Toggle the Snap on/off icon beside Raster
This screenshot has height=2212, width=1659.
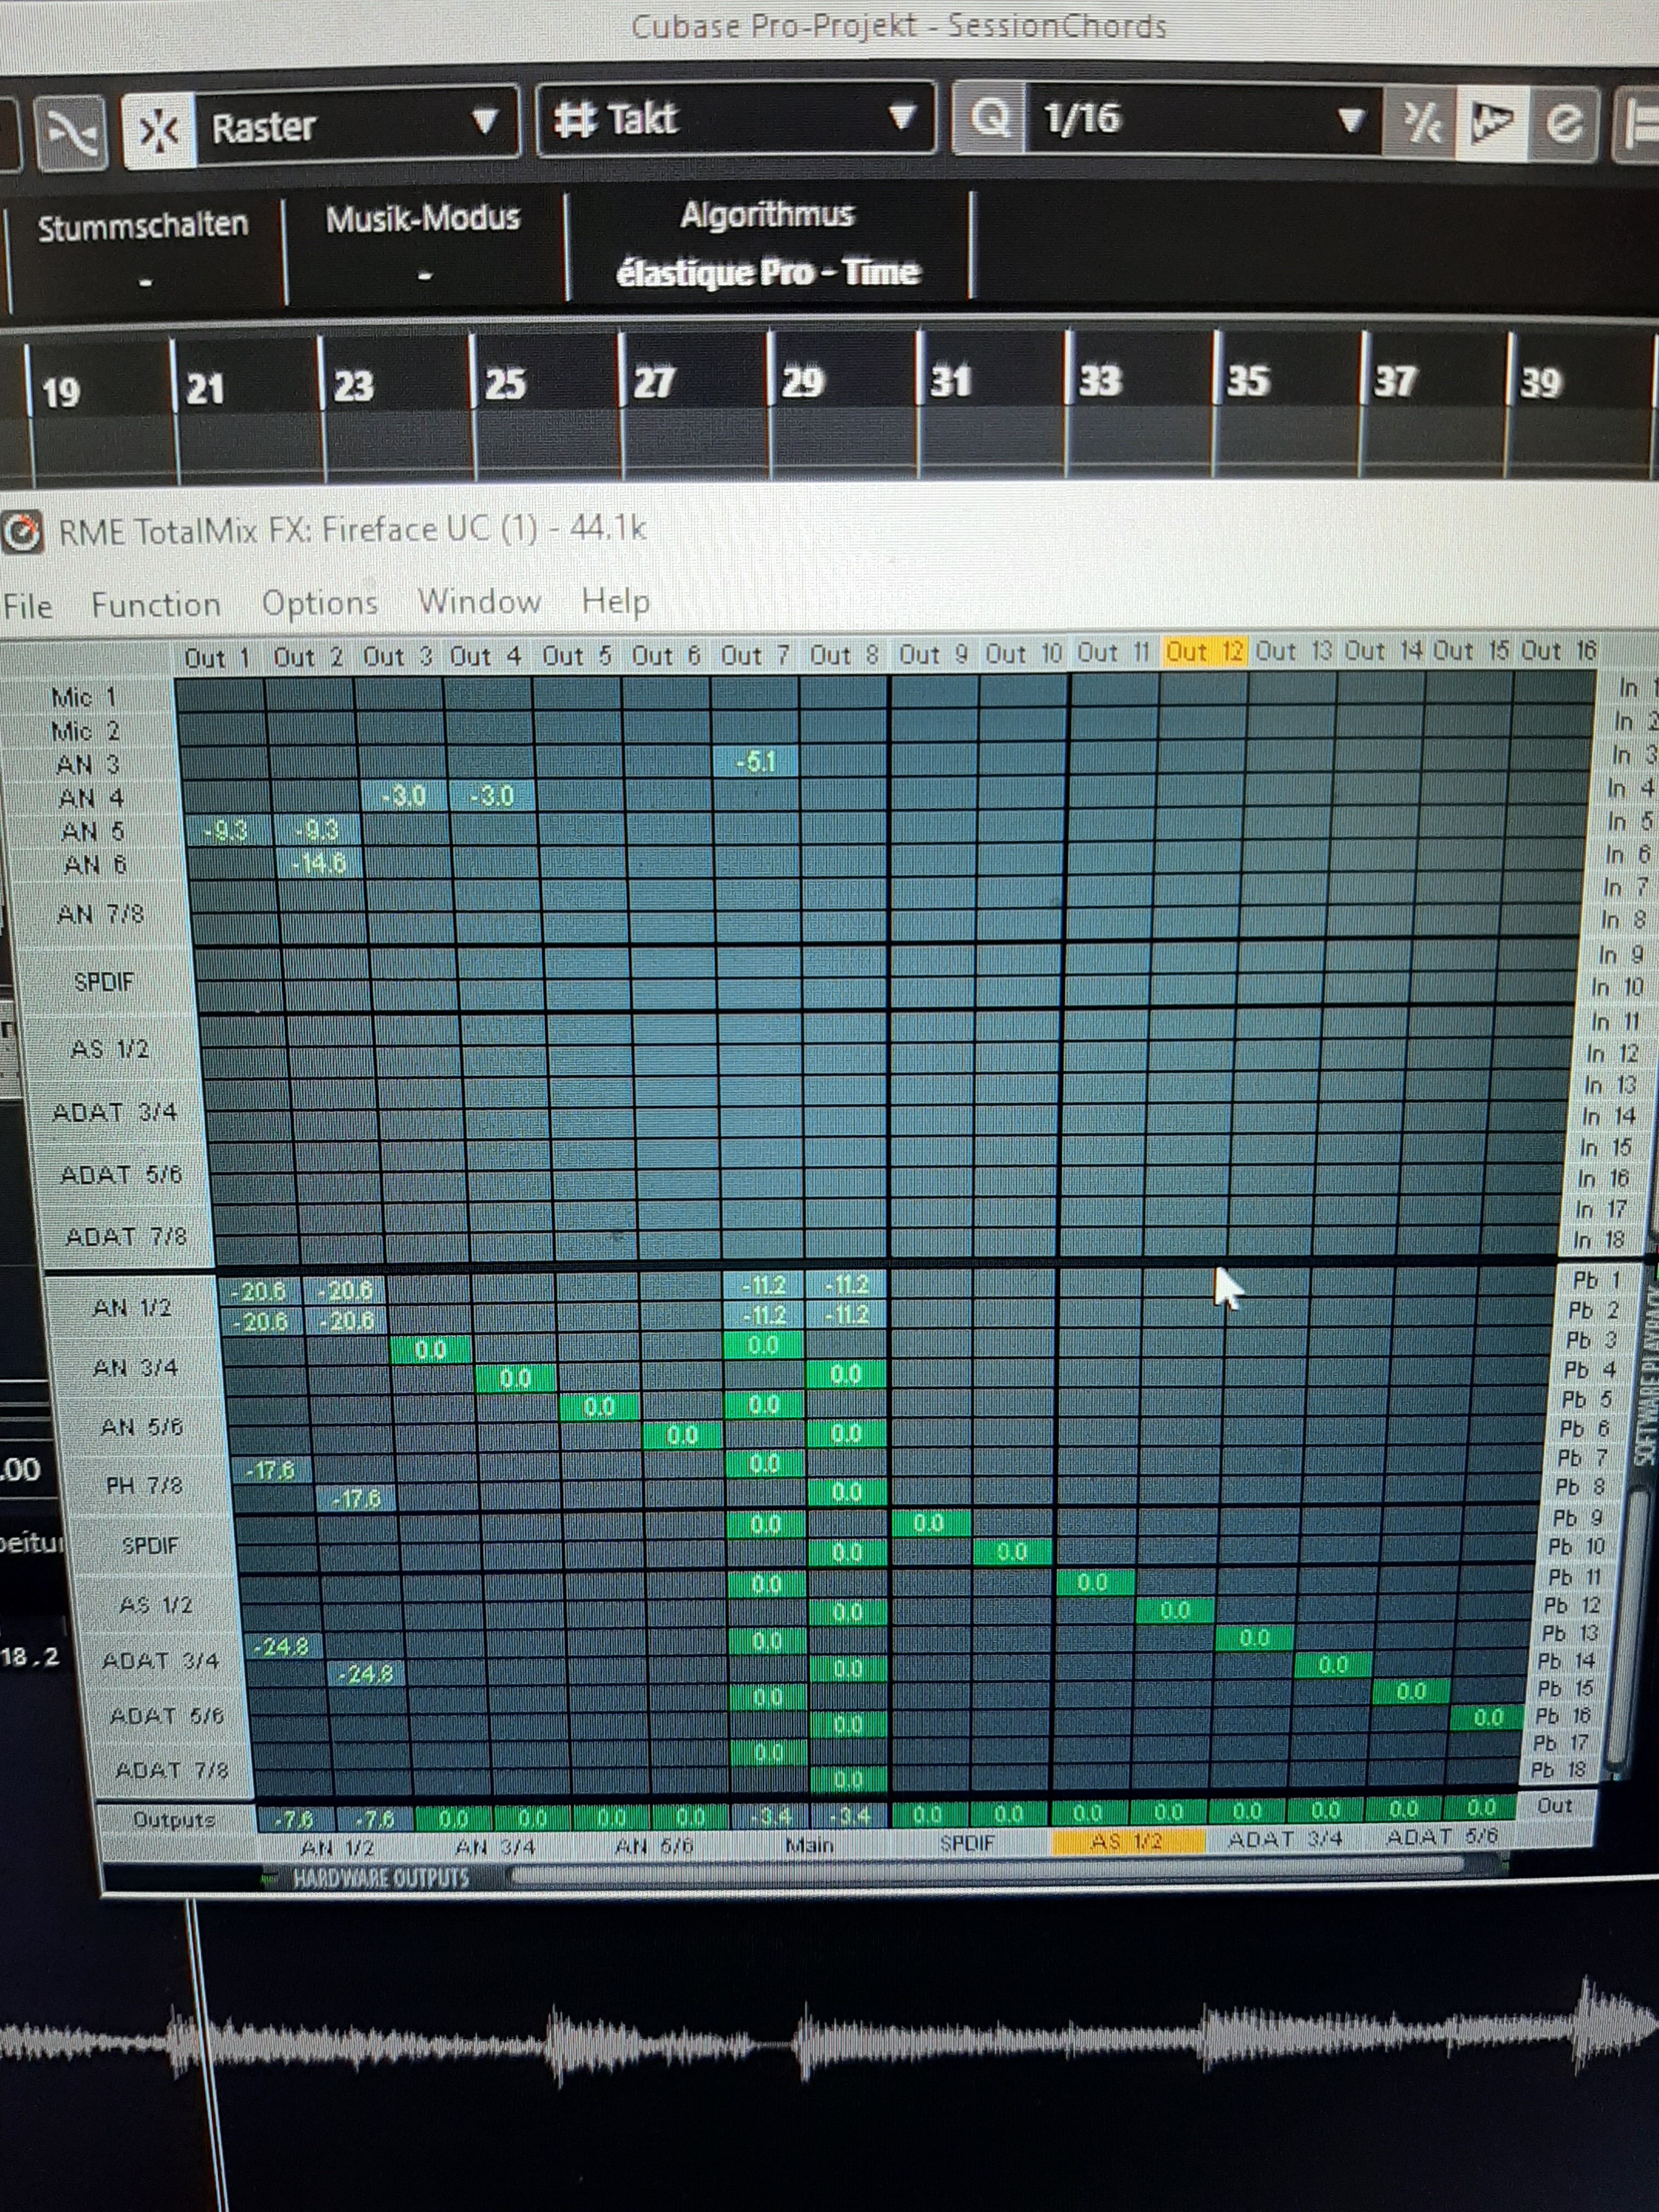click(x=158, y=130)
